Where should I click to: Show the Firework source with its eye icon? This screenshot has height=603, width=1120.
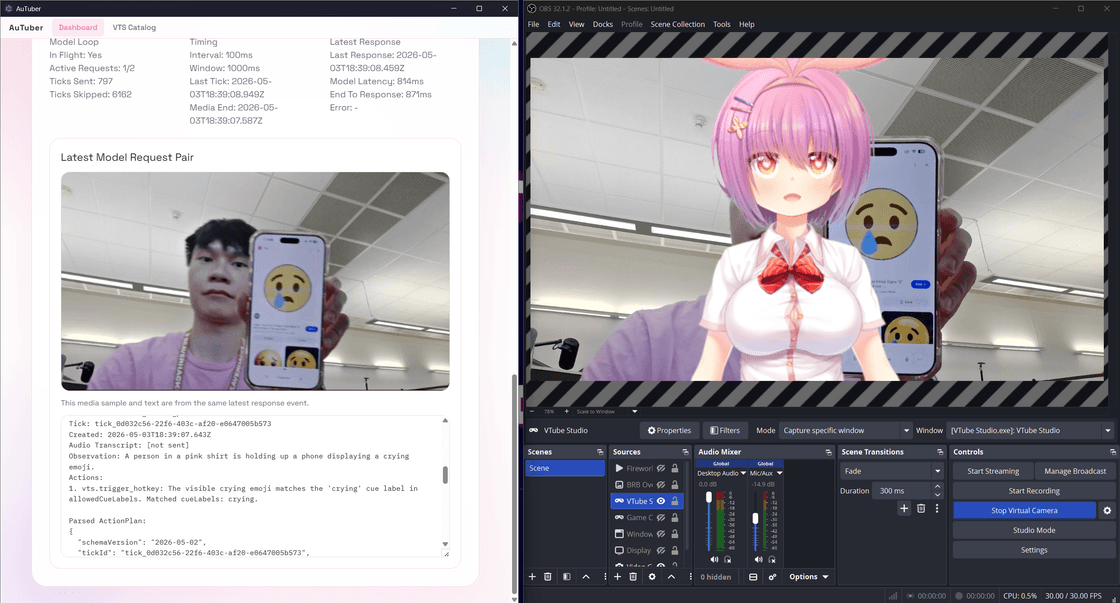click(x=661, y=469)
